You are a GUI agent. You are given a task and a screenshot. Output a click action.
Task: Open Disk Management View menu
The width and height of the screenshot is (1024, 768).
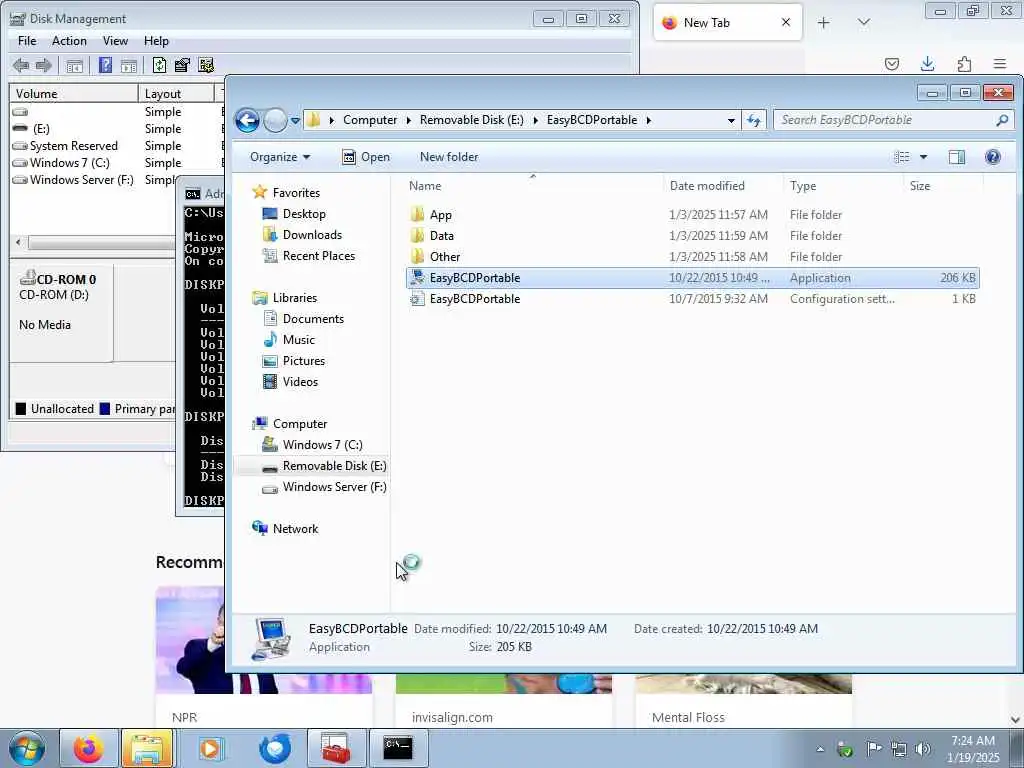[115, 40]
